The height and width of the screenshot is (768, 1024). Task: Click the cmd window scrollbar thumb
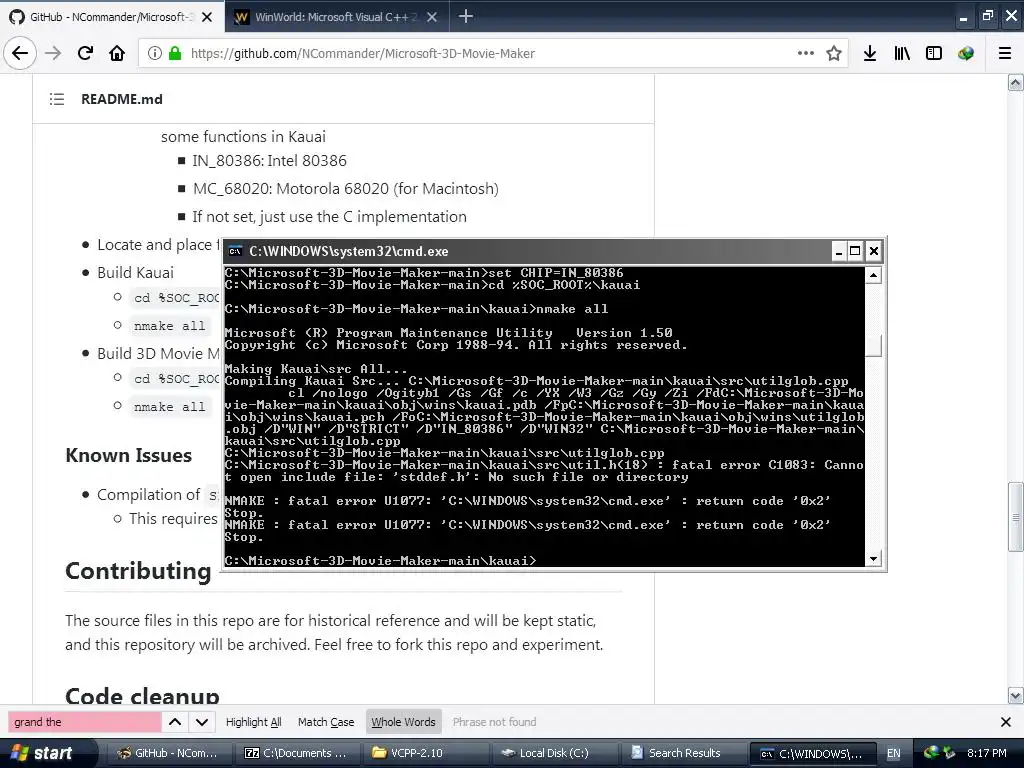(873, 345)
